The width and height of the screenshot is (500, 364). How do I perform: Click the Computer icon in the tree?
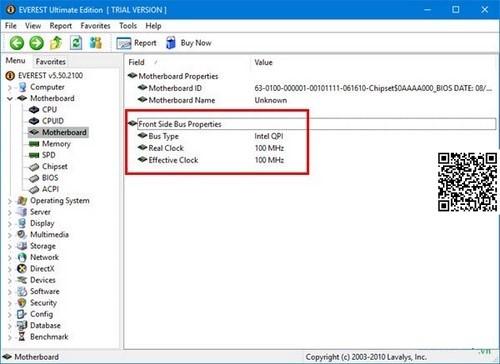[22, 87]
